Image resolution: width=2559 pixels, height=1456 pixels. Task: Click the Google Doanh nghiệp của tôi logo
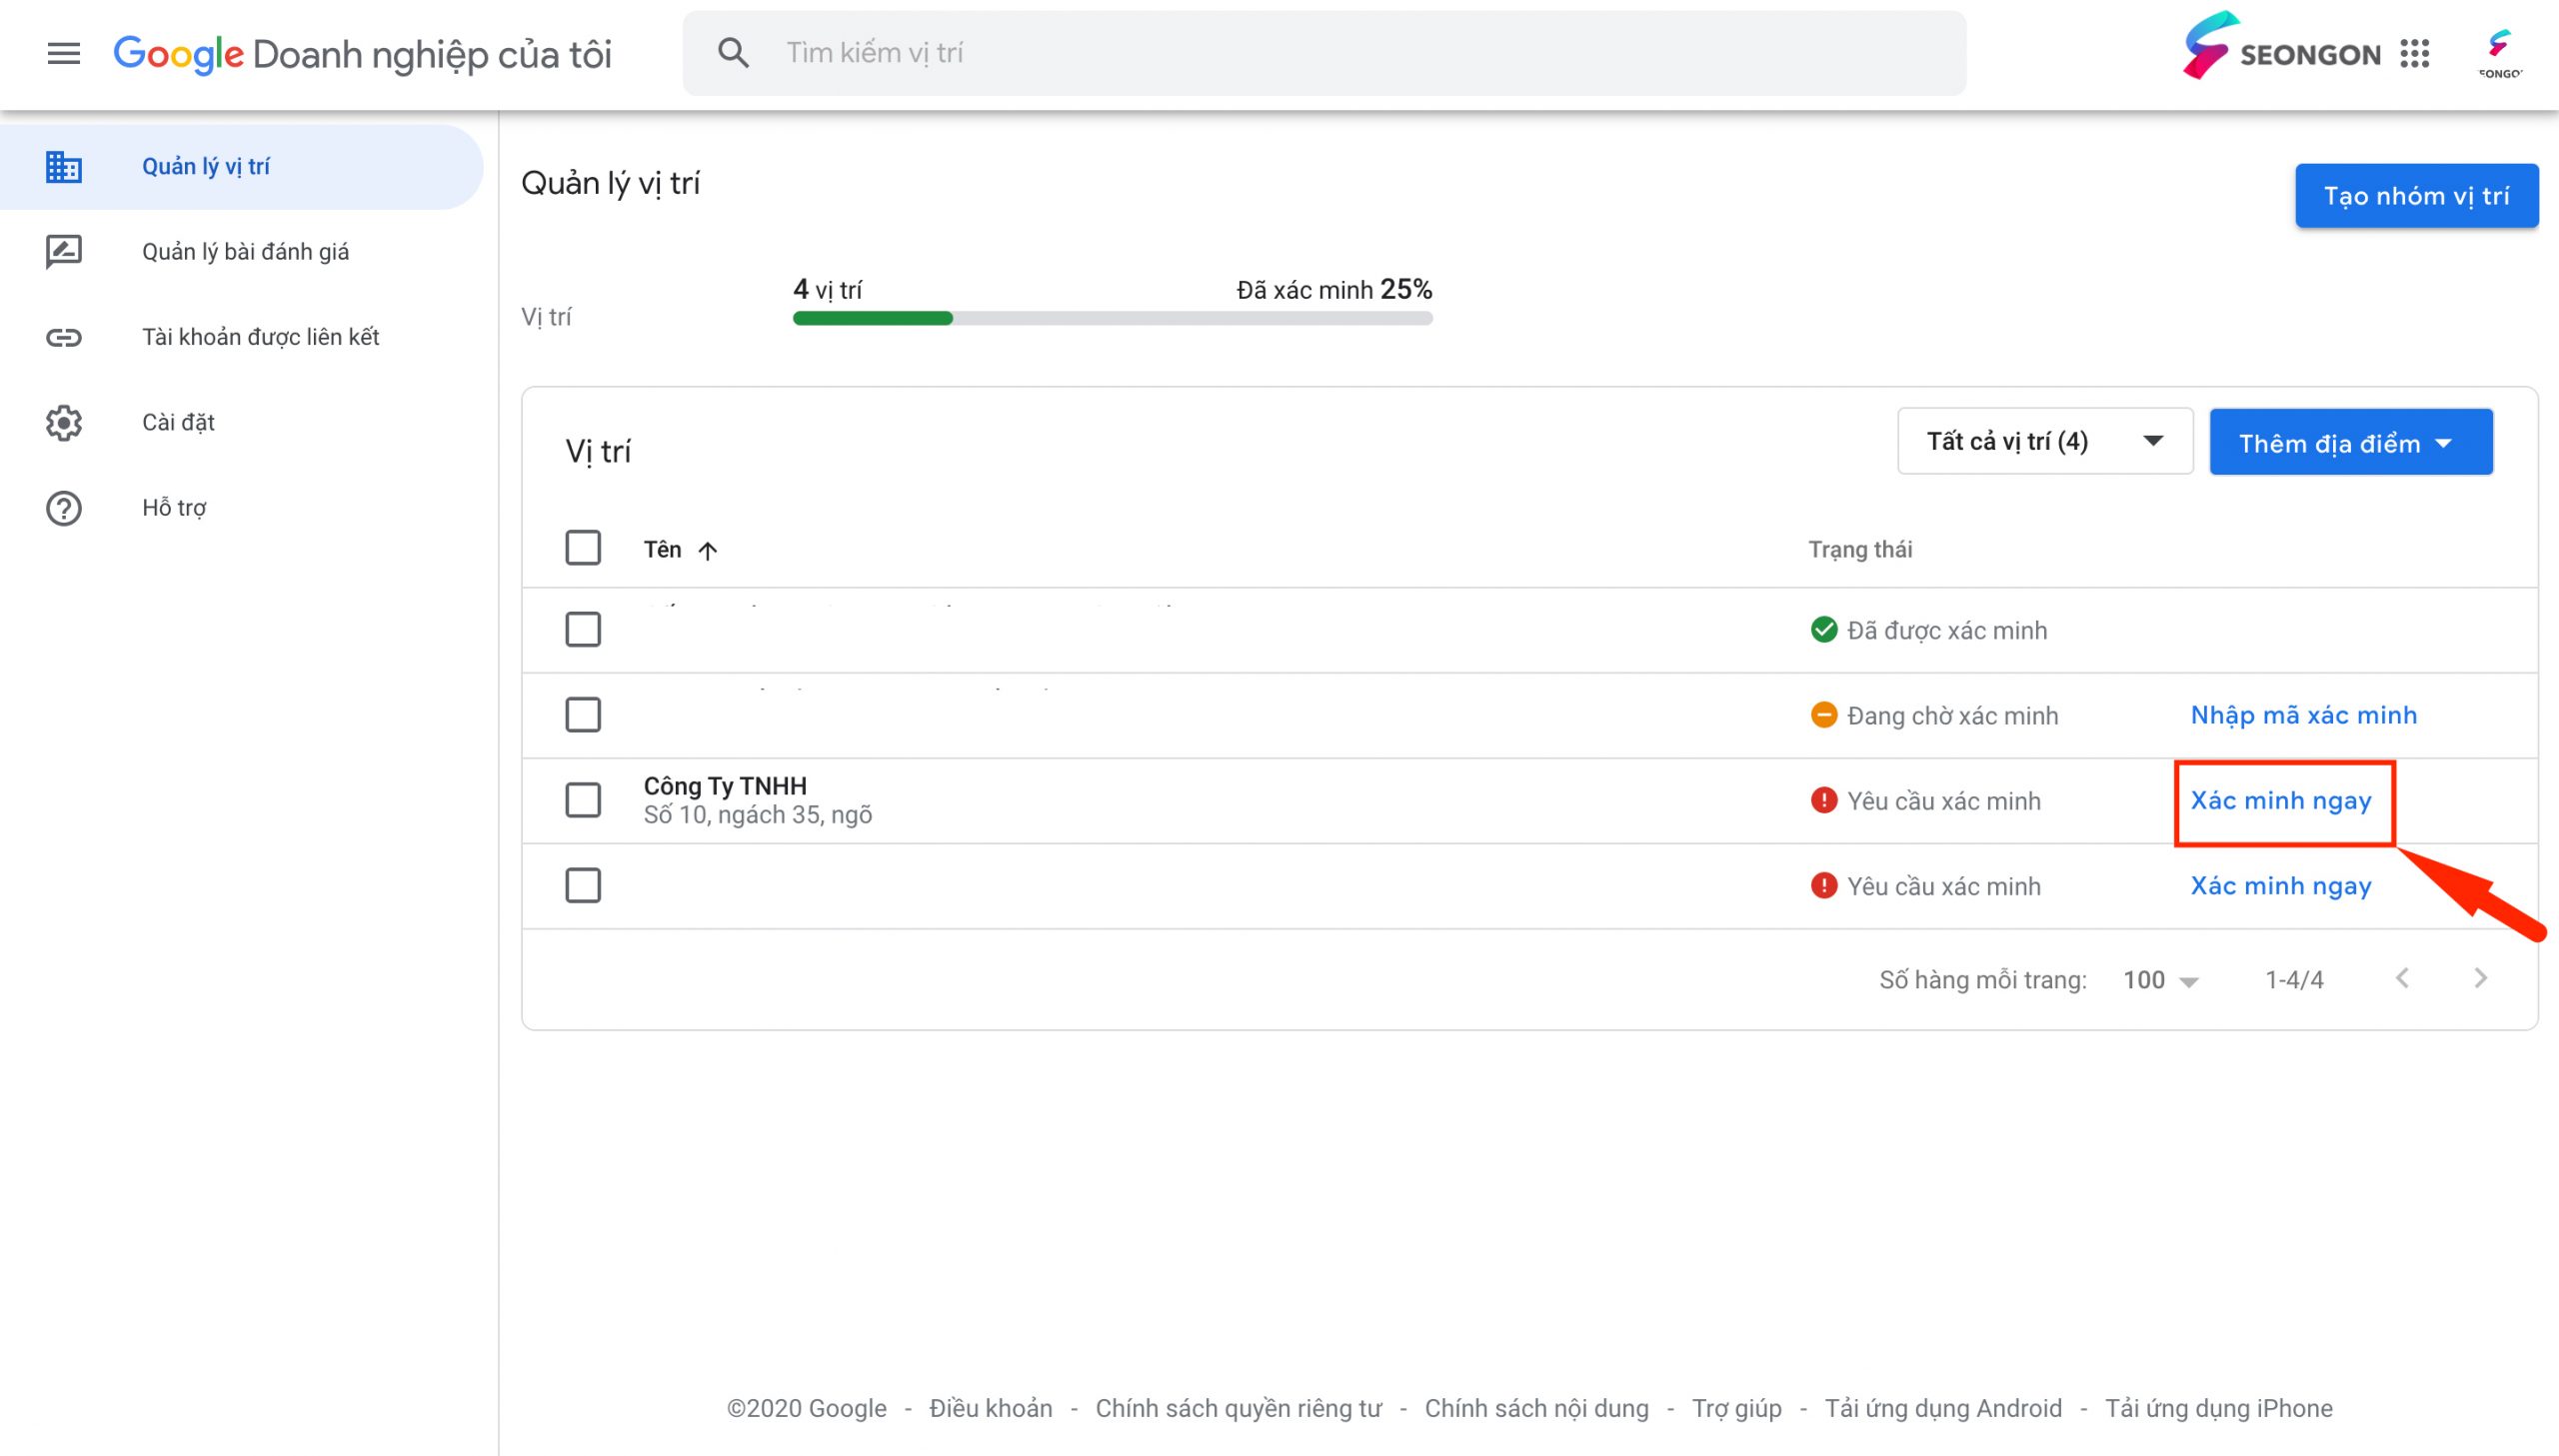click(x=362, y=54)
